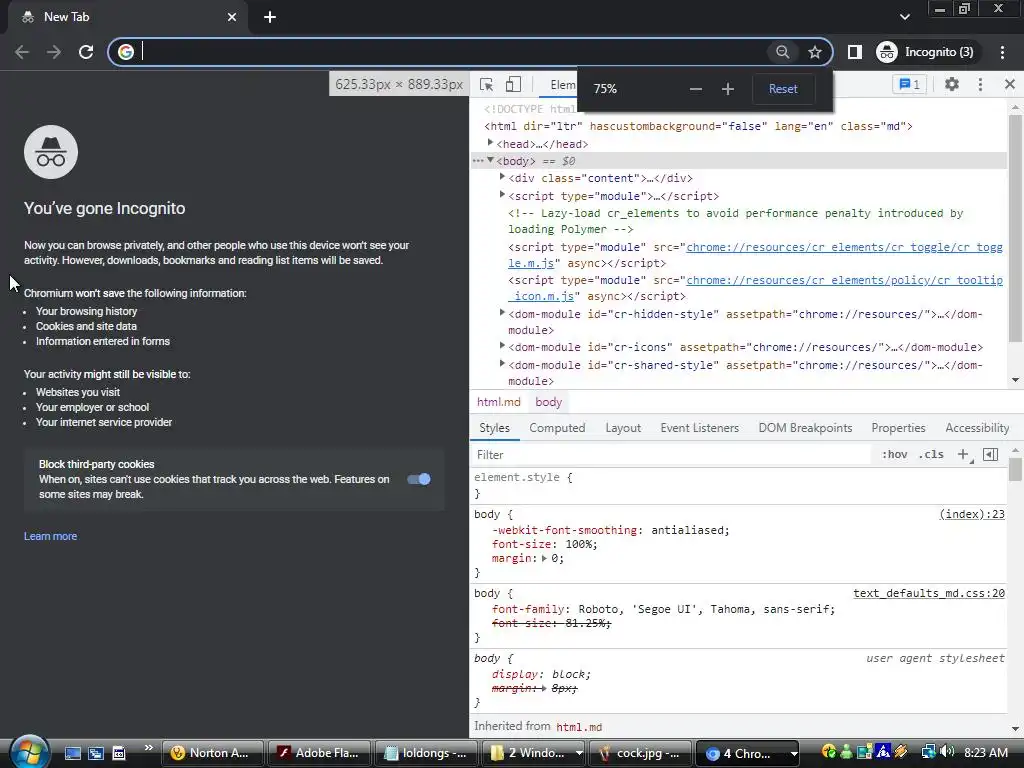
Task: Decrease zoom with the minus button
Action: 696,89
